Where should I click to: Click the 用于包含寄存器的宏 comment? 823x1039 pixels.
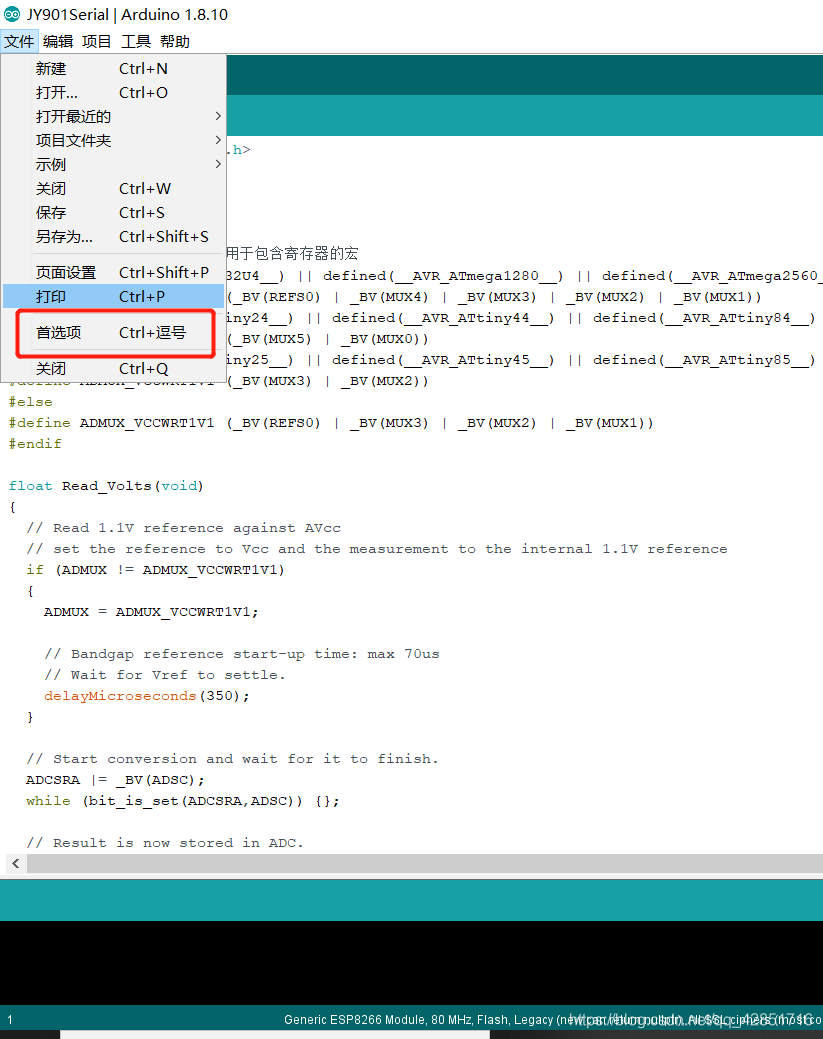tap(292, 253)
